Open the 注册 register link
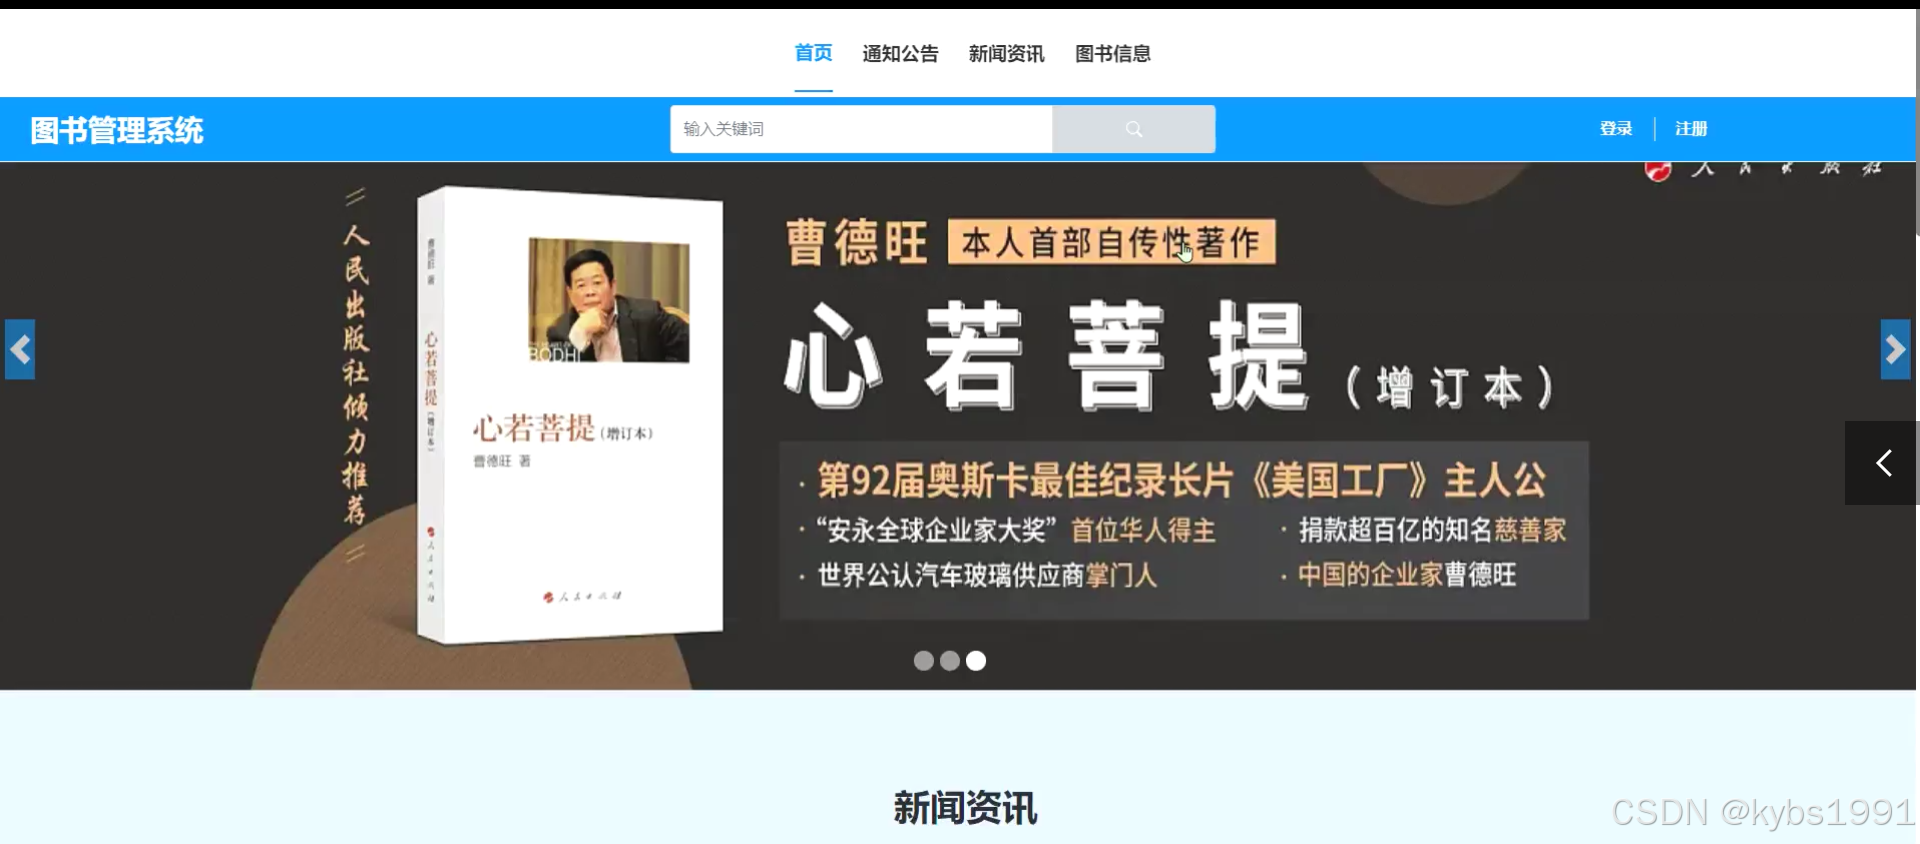This screenshot has width=1920, height=844. (x=1691, y=128)
